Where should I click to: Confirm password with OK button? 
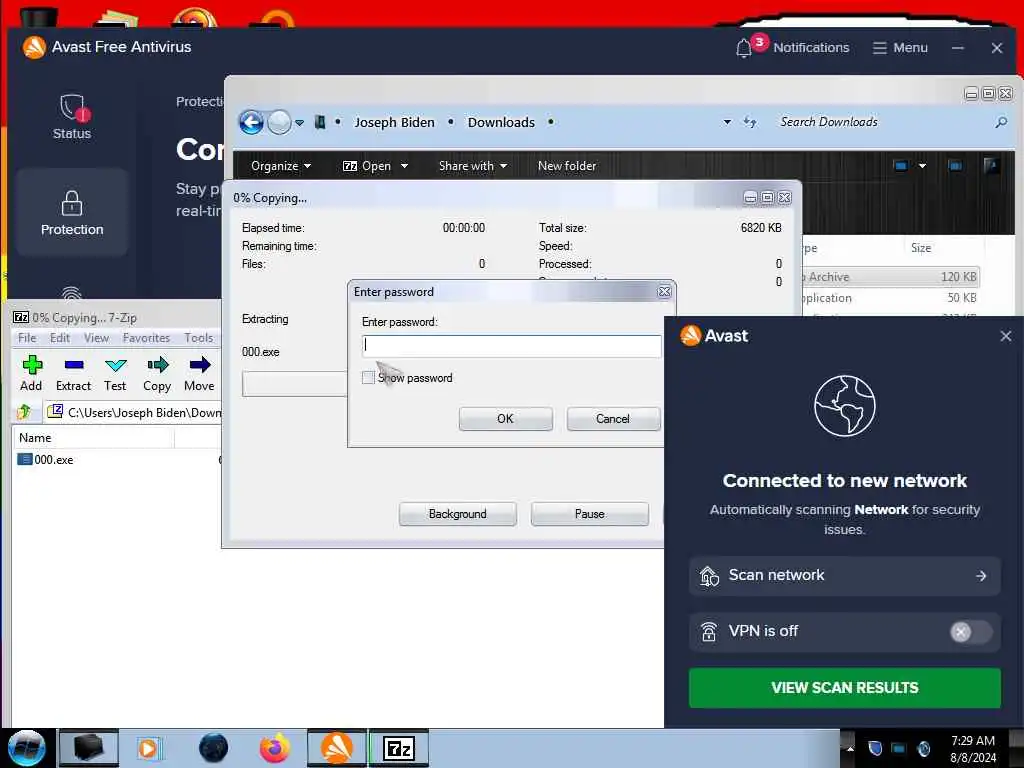pyautogui.click(x=505, y=419)
